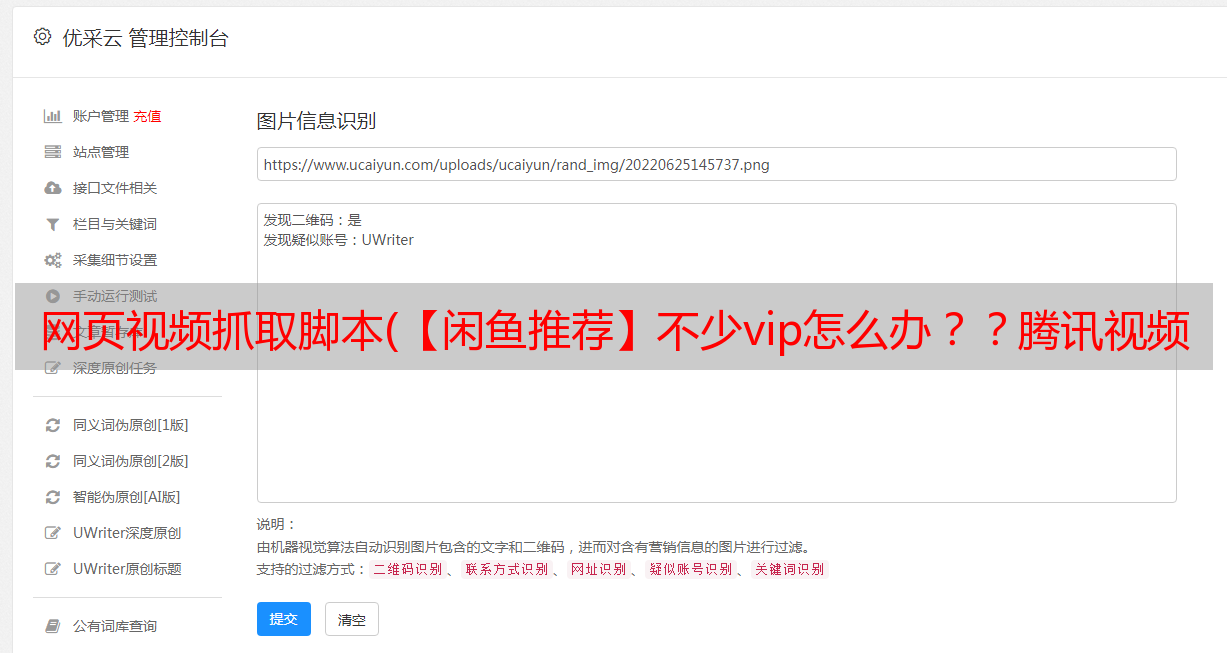
Task: Click the 清空 button
Action: click(352, 619)
